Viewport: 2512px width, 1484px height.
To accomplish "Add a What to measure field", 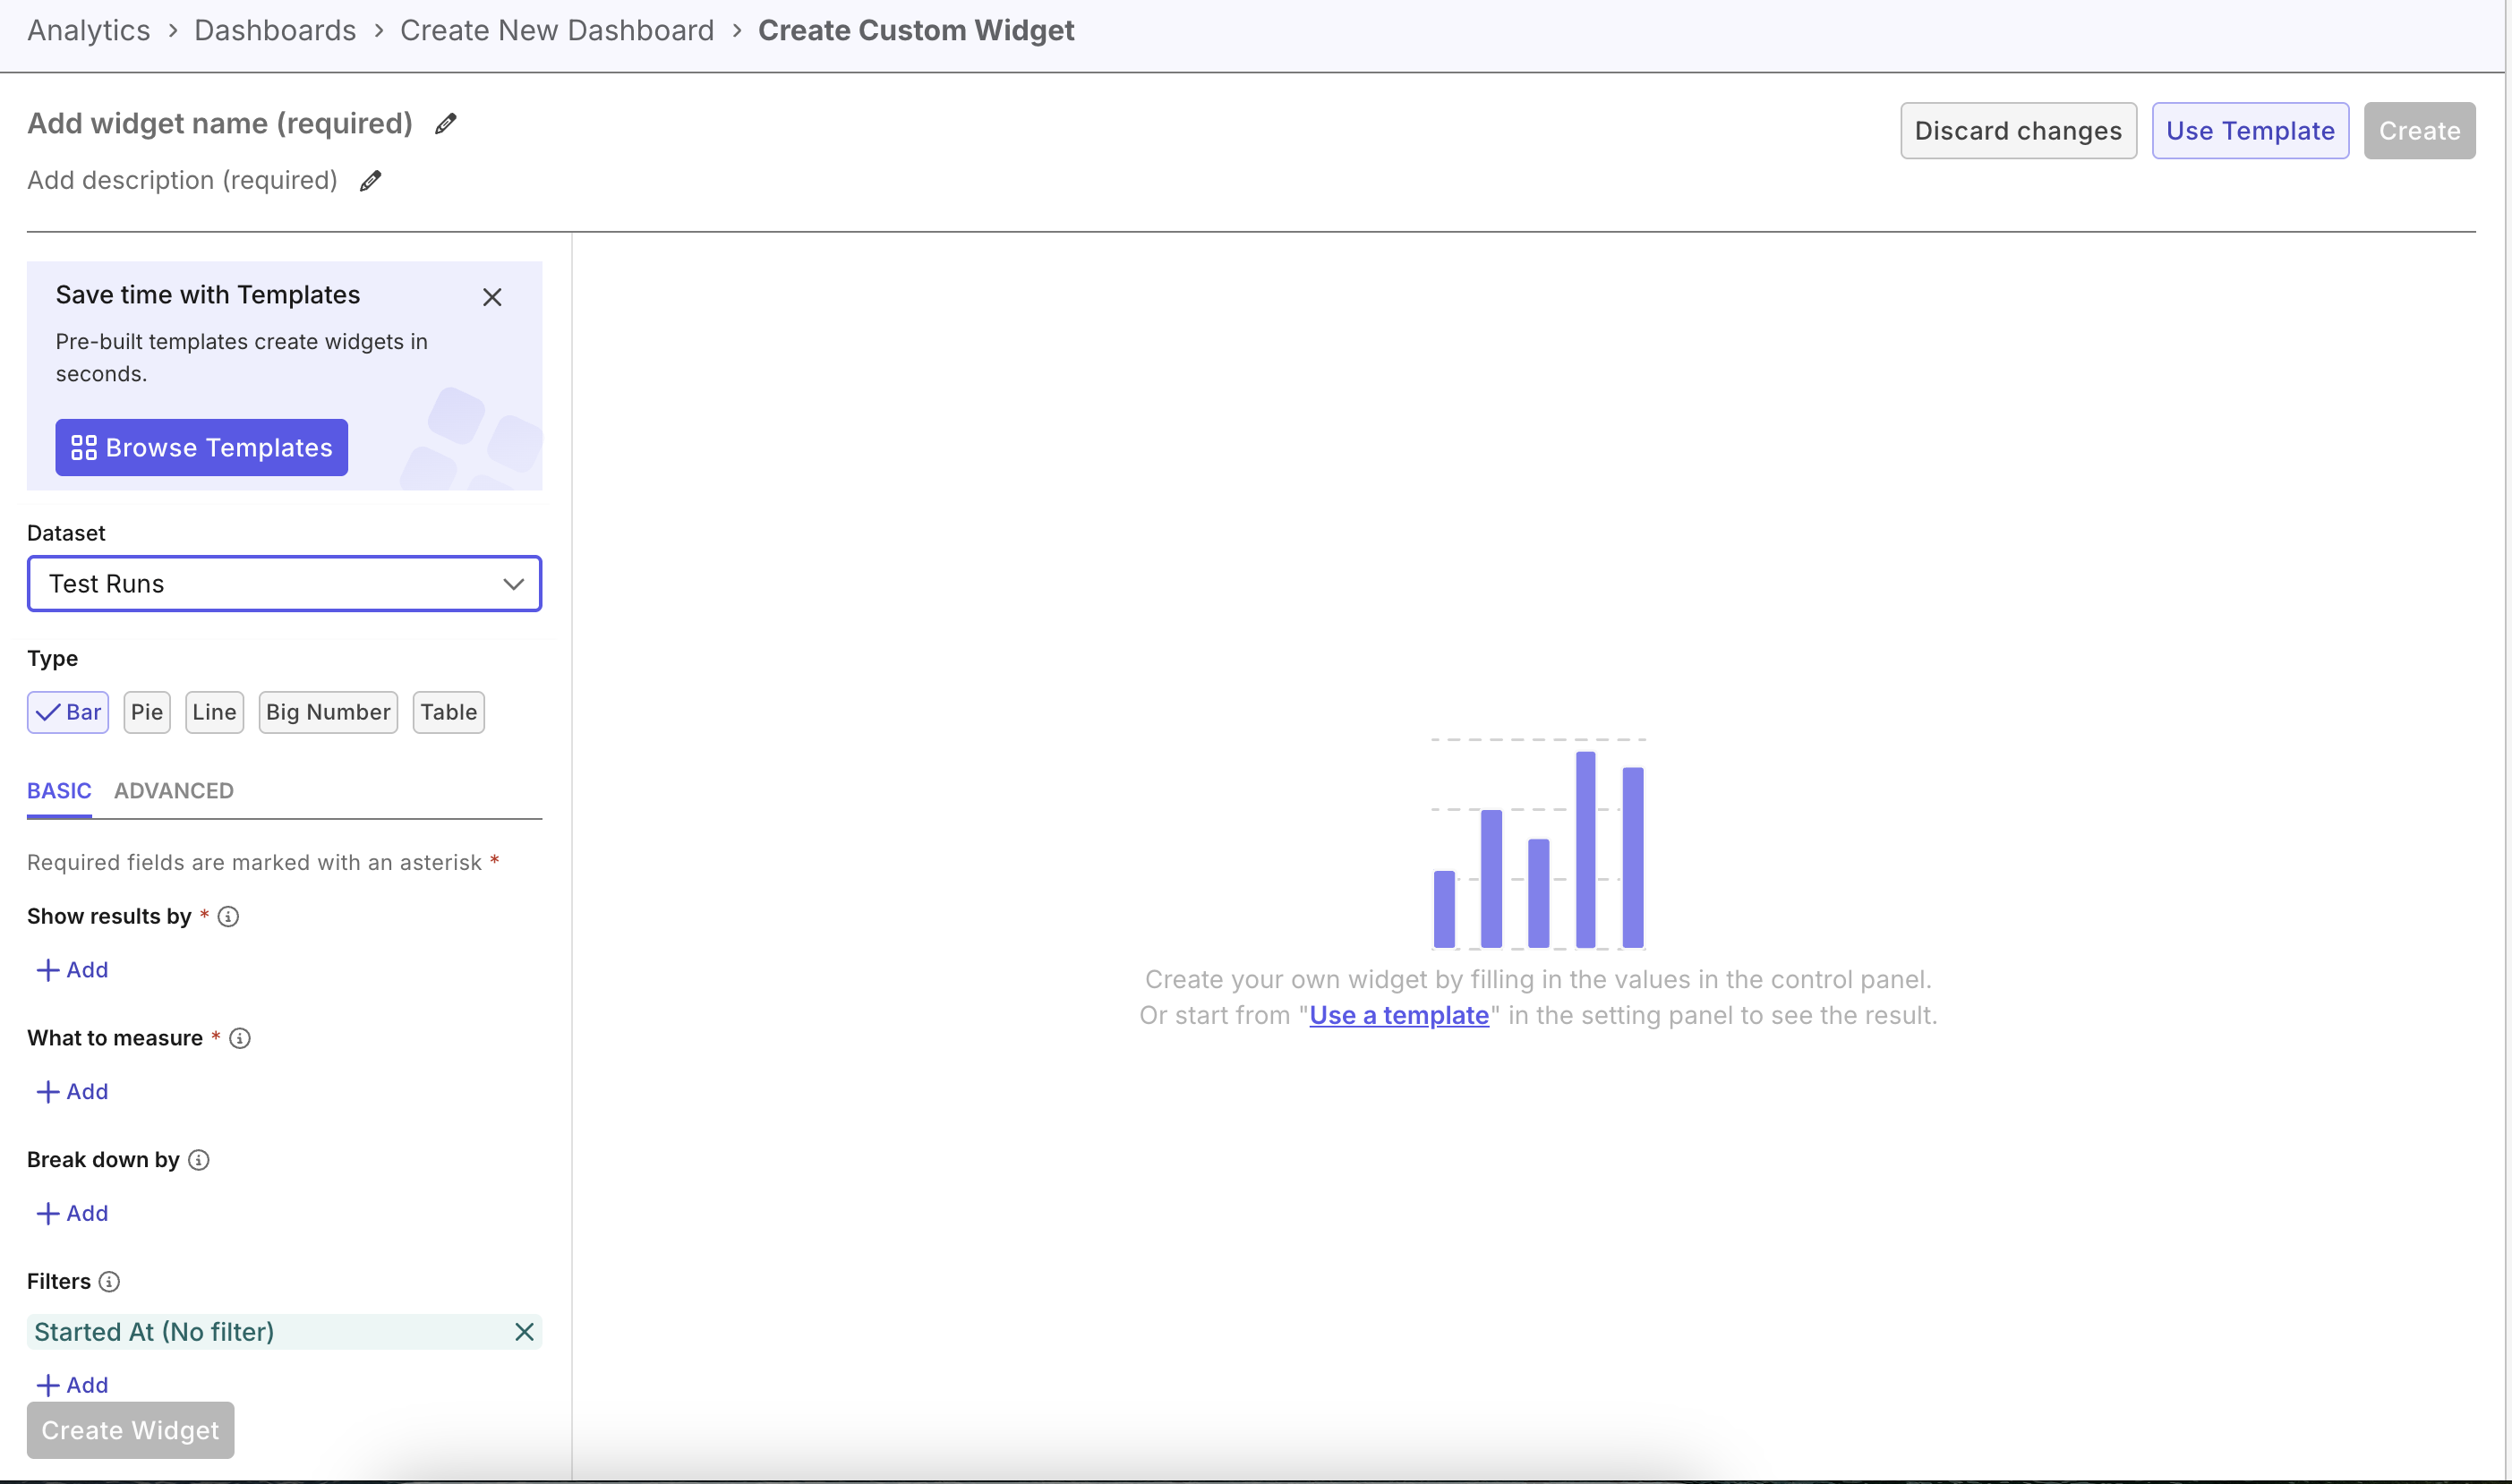I will pos(72,1092).
